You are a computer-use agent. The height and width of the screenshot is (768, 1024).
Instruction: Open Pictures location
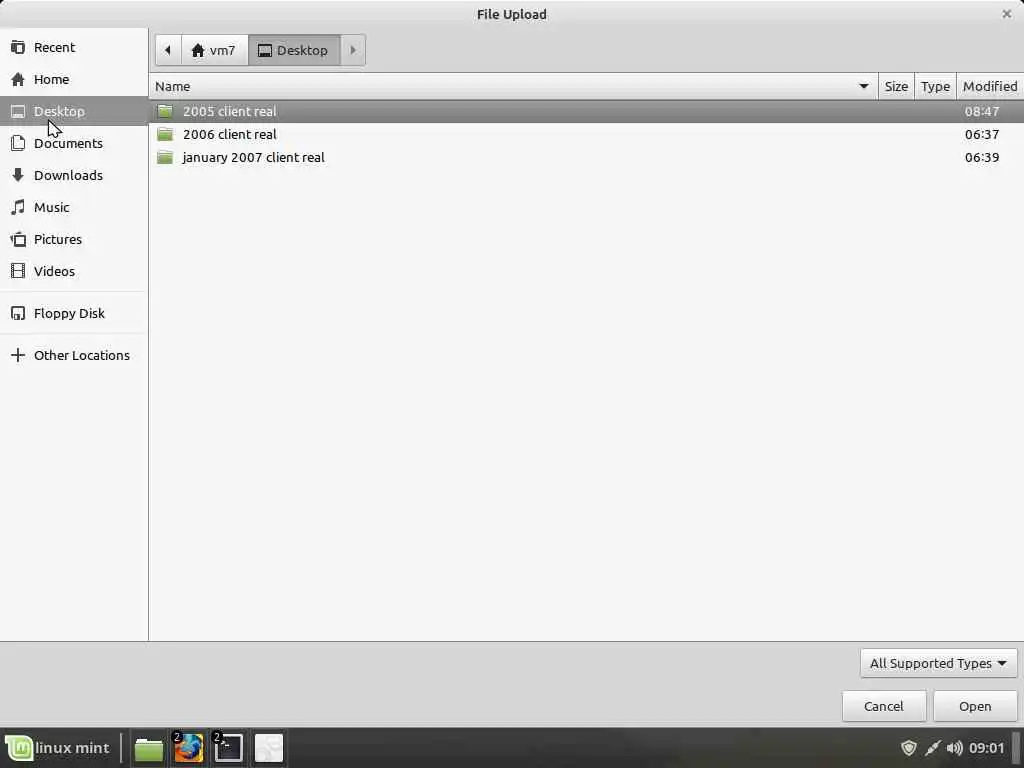(74, 239)
